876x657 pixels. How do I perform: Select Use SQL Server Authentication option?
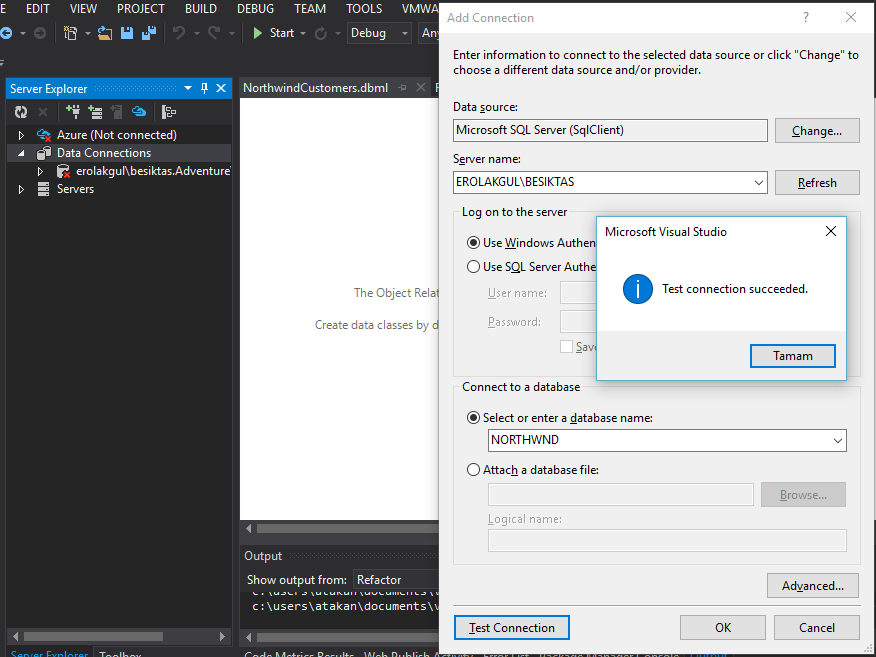474,267
